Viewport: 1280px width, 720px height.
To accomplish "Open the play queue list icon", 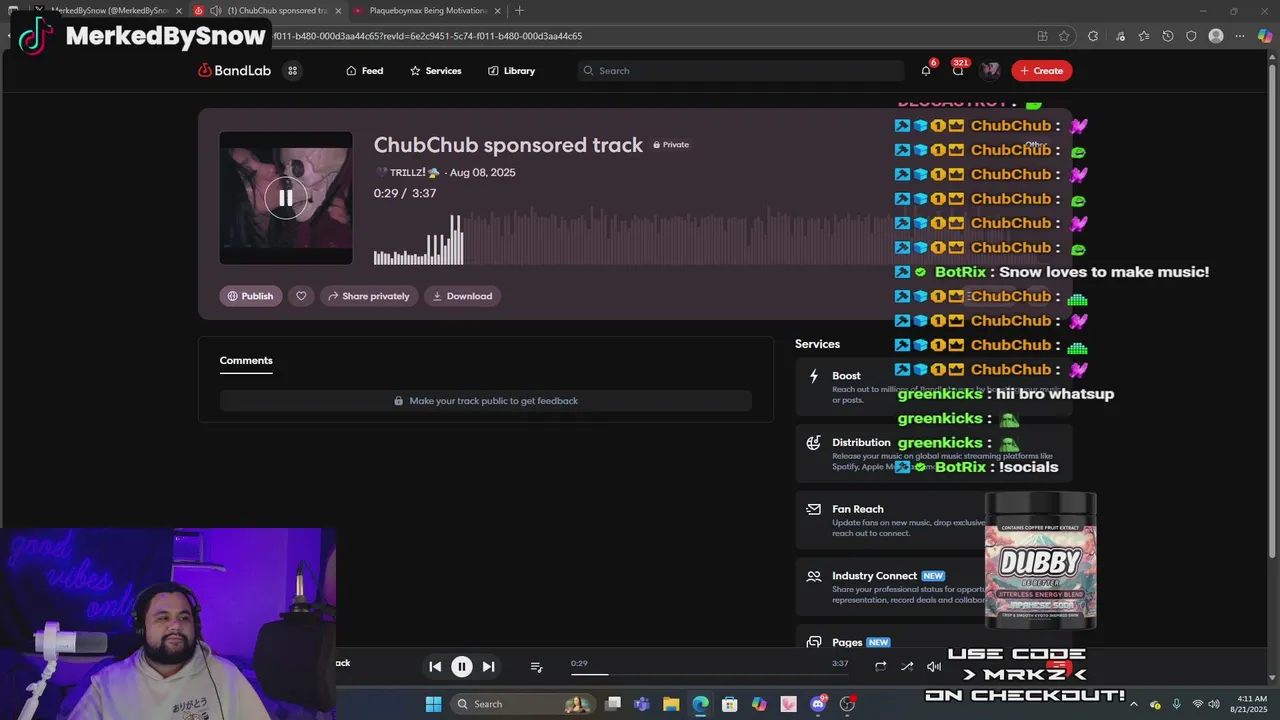I will pyautogui.click(x=536, y=667).
